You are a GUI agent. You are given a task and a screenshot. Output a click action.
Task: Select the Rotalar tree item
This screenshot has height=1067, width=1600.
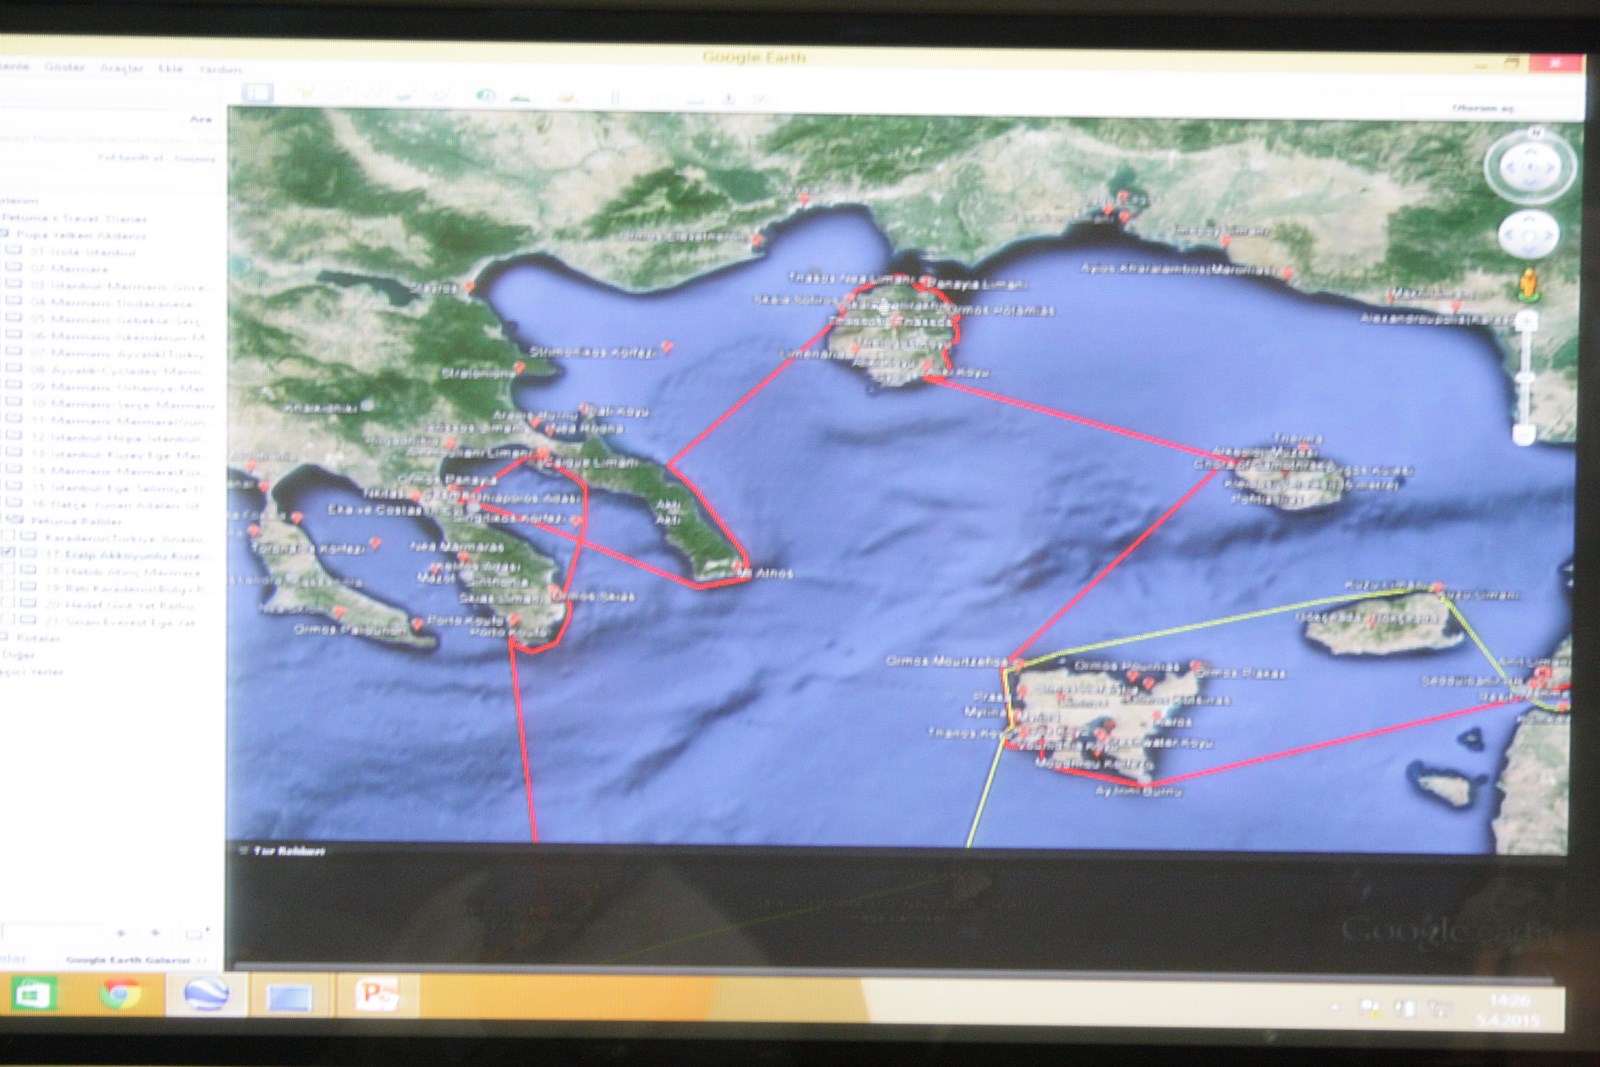click(39, 638)
